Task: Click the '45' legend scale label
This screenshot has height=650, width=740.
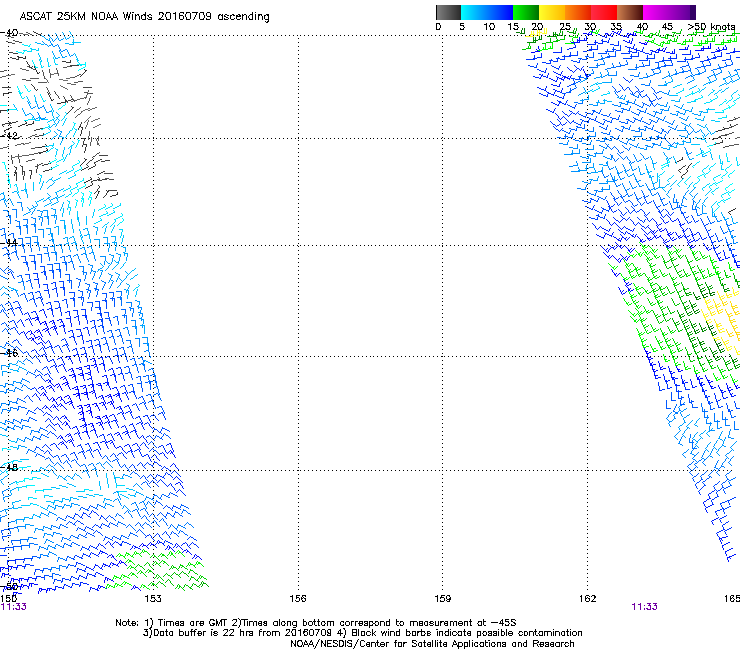Action: (x=667, y=27)
